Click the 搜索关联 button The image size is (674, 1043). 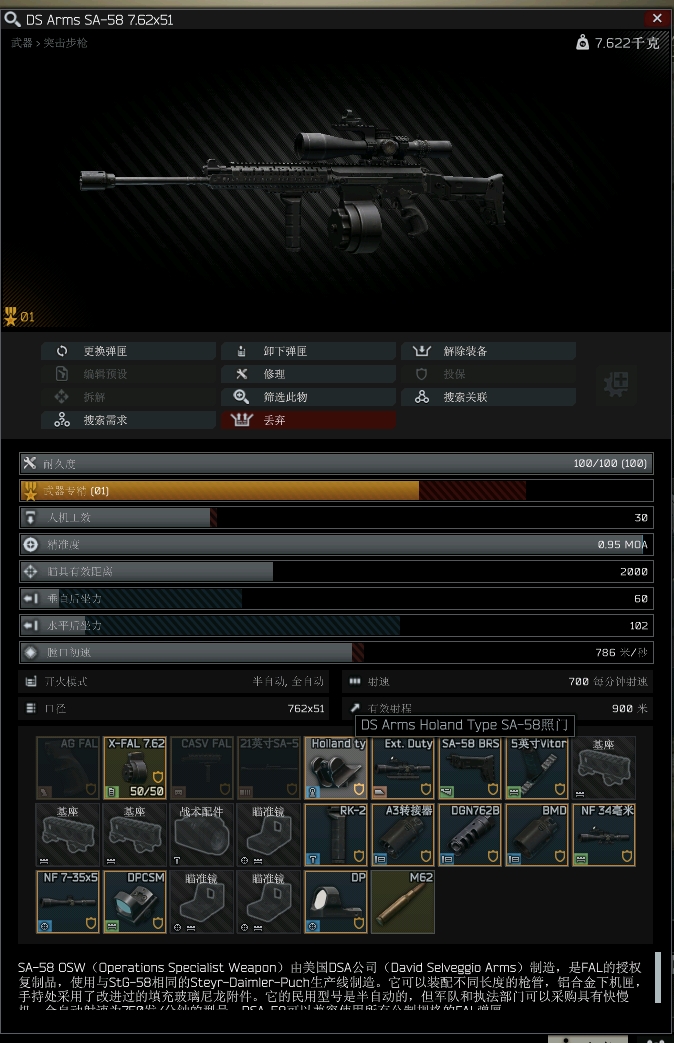tap(488, 397)
